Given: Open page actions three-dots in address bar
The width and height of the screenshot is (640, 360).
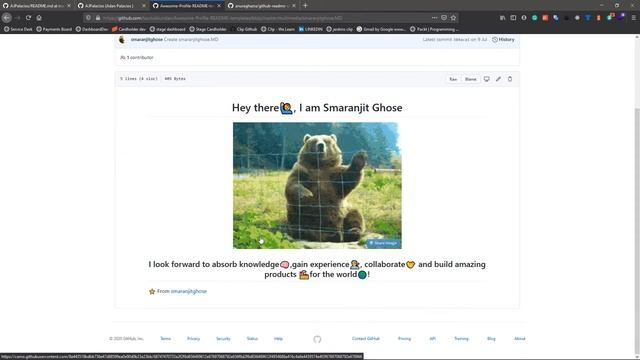Looking at the screenshot, I should pyautogui.click(x=434, y=18).
